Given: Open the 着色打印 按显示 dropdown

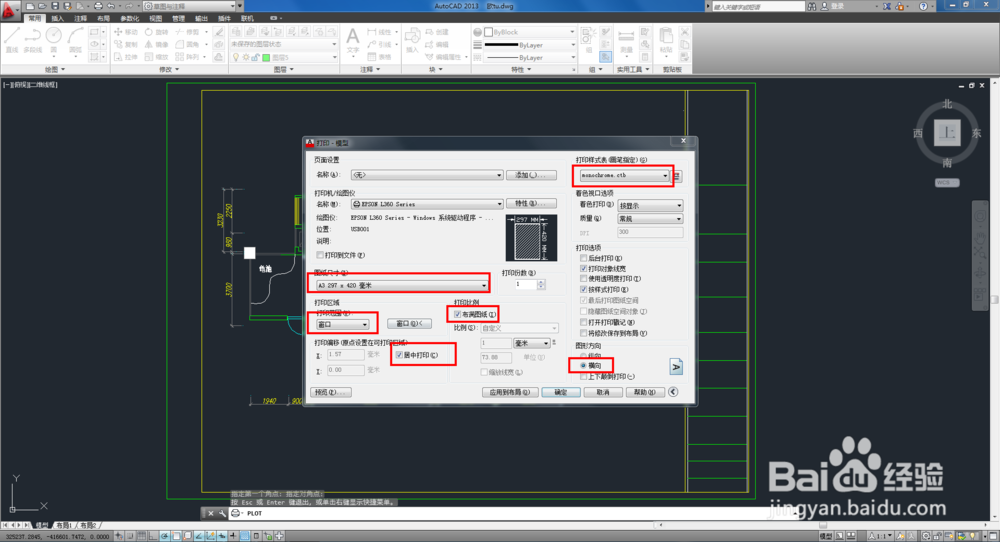Looking at the screenshot, I should [x=650, y=205].
